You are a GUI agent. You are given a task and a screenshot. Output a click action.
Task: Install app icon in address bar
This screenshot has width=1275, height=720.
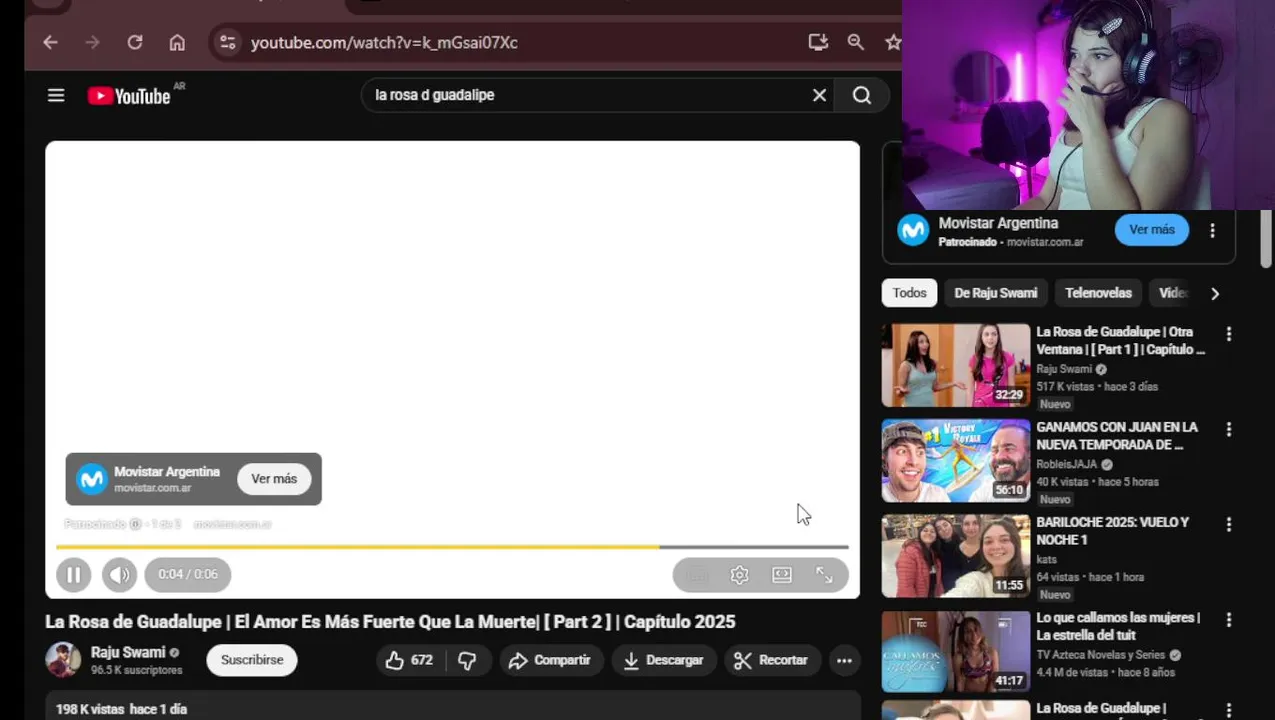click(818, 42)
